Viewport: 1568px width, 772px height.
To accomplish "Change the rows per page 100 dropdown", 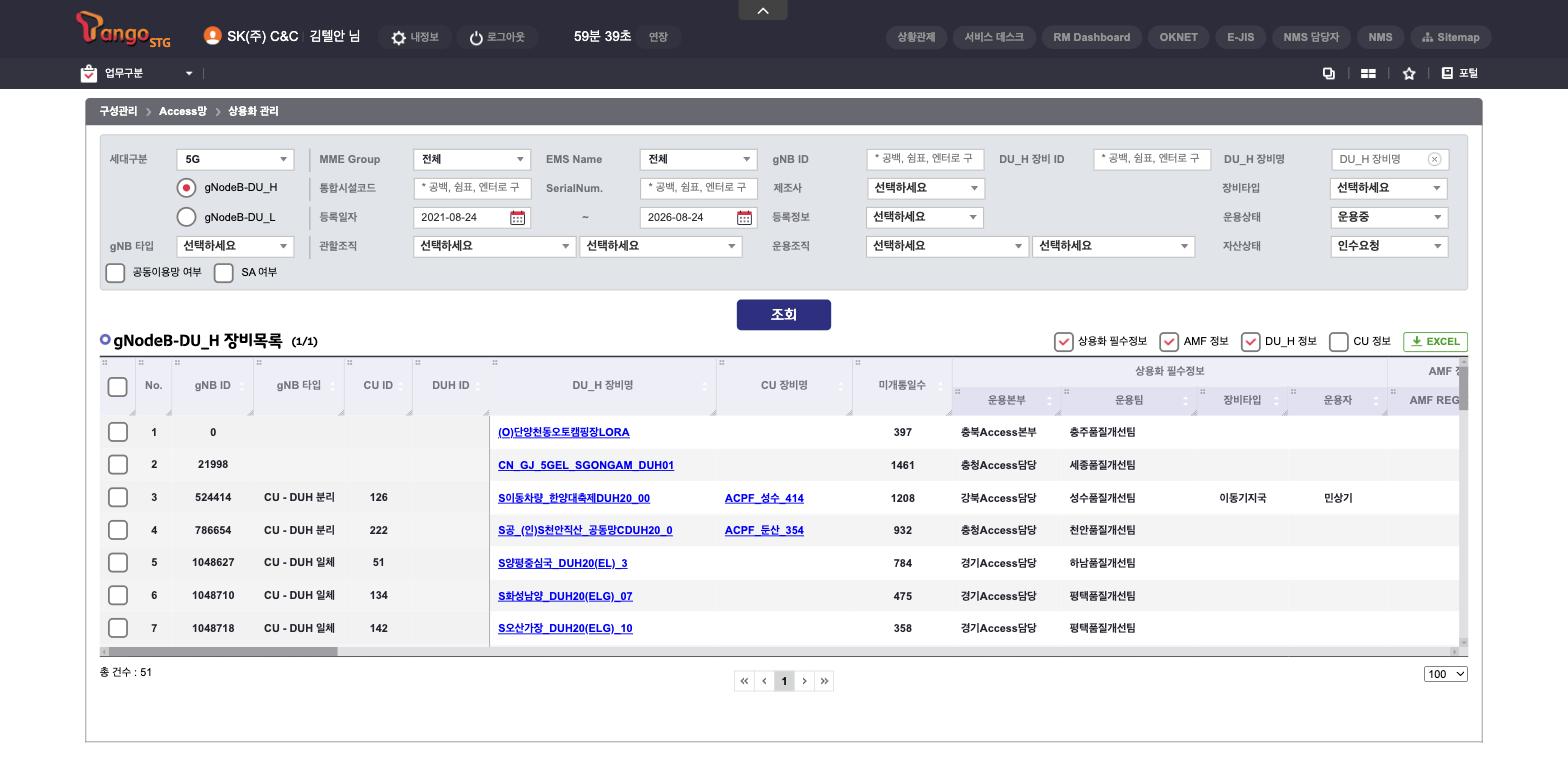I will [1446, 674].
